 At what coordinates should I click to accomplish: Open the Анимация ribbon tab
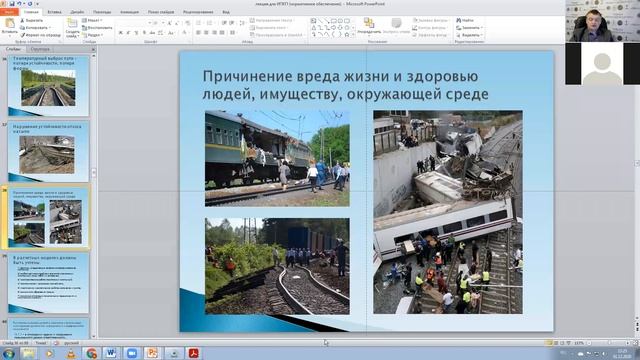pyautogui.click(x=129, y=12)
